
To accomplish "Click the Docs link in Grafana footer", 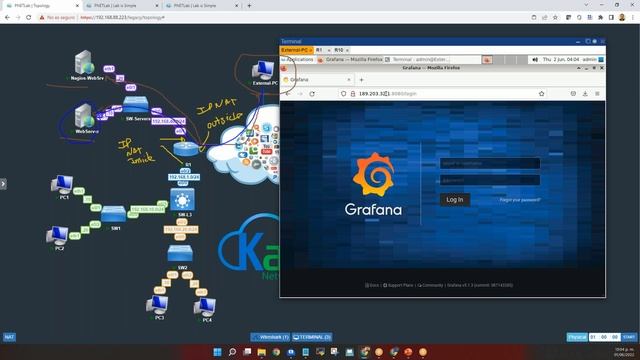I will pos(372,285).
